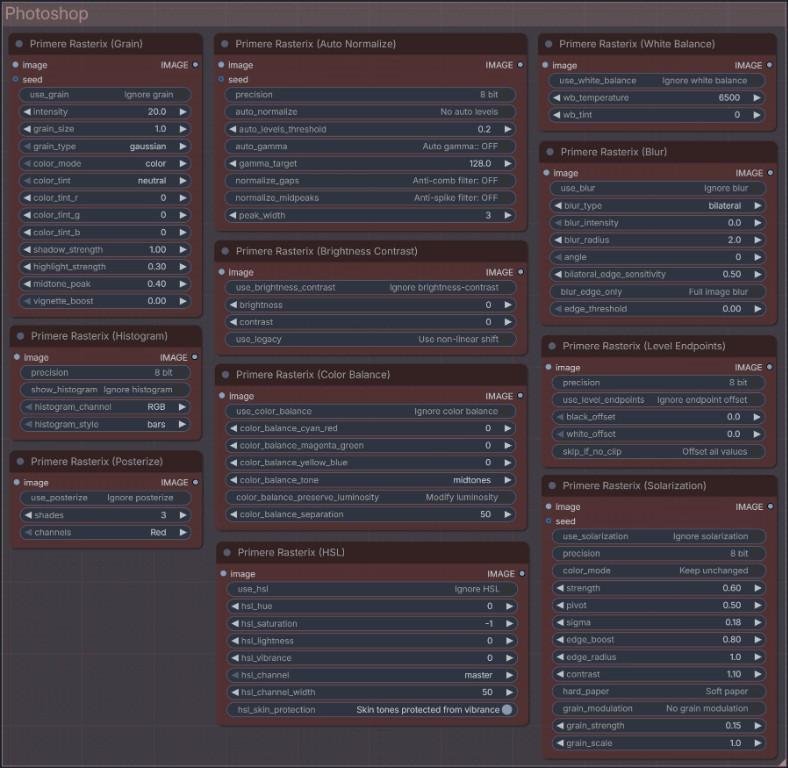Click the color_balance_separation value field
This screenshot has height=768, width=788.
[371, 514]
